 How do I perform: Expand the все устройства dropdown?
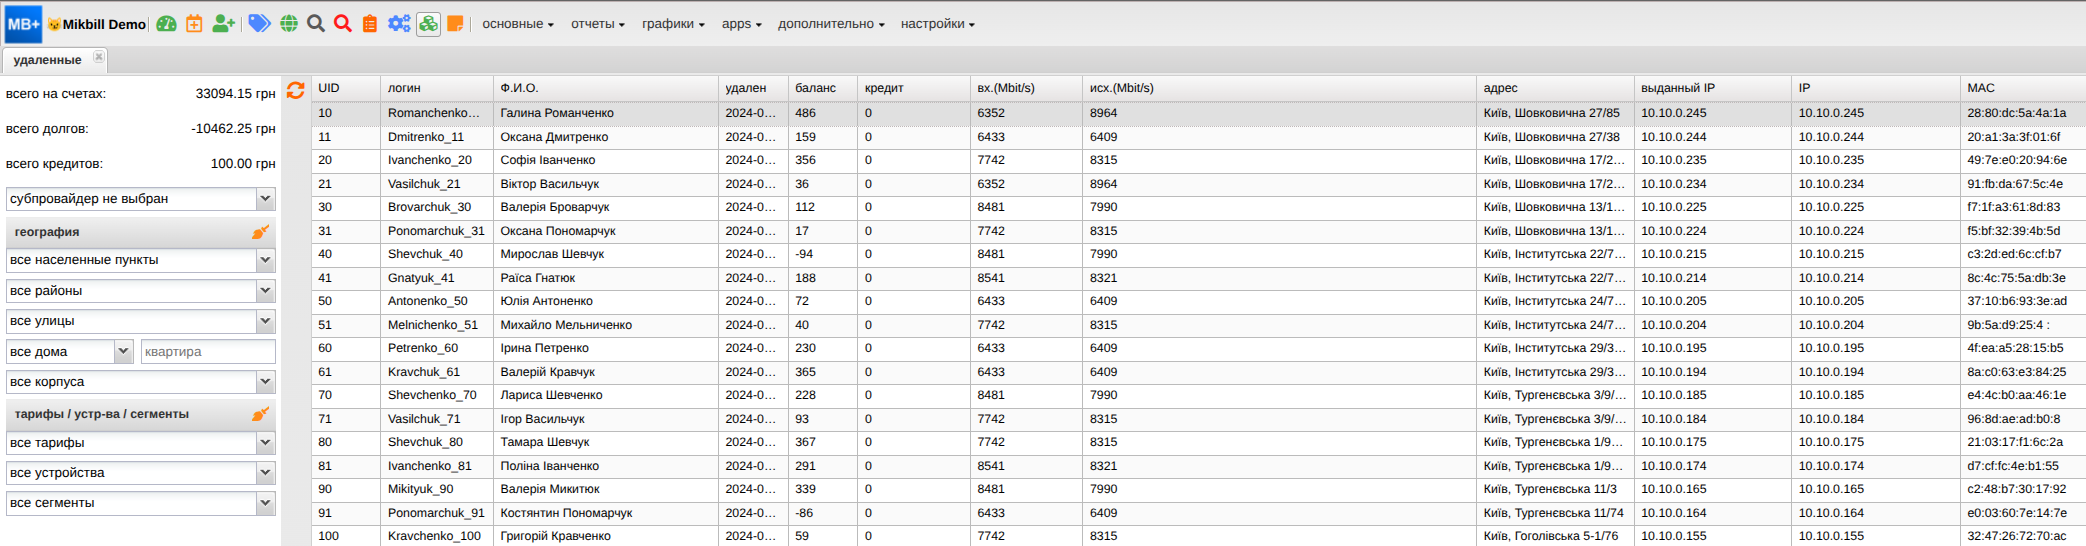point(265,473)
